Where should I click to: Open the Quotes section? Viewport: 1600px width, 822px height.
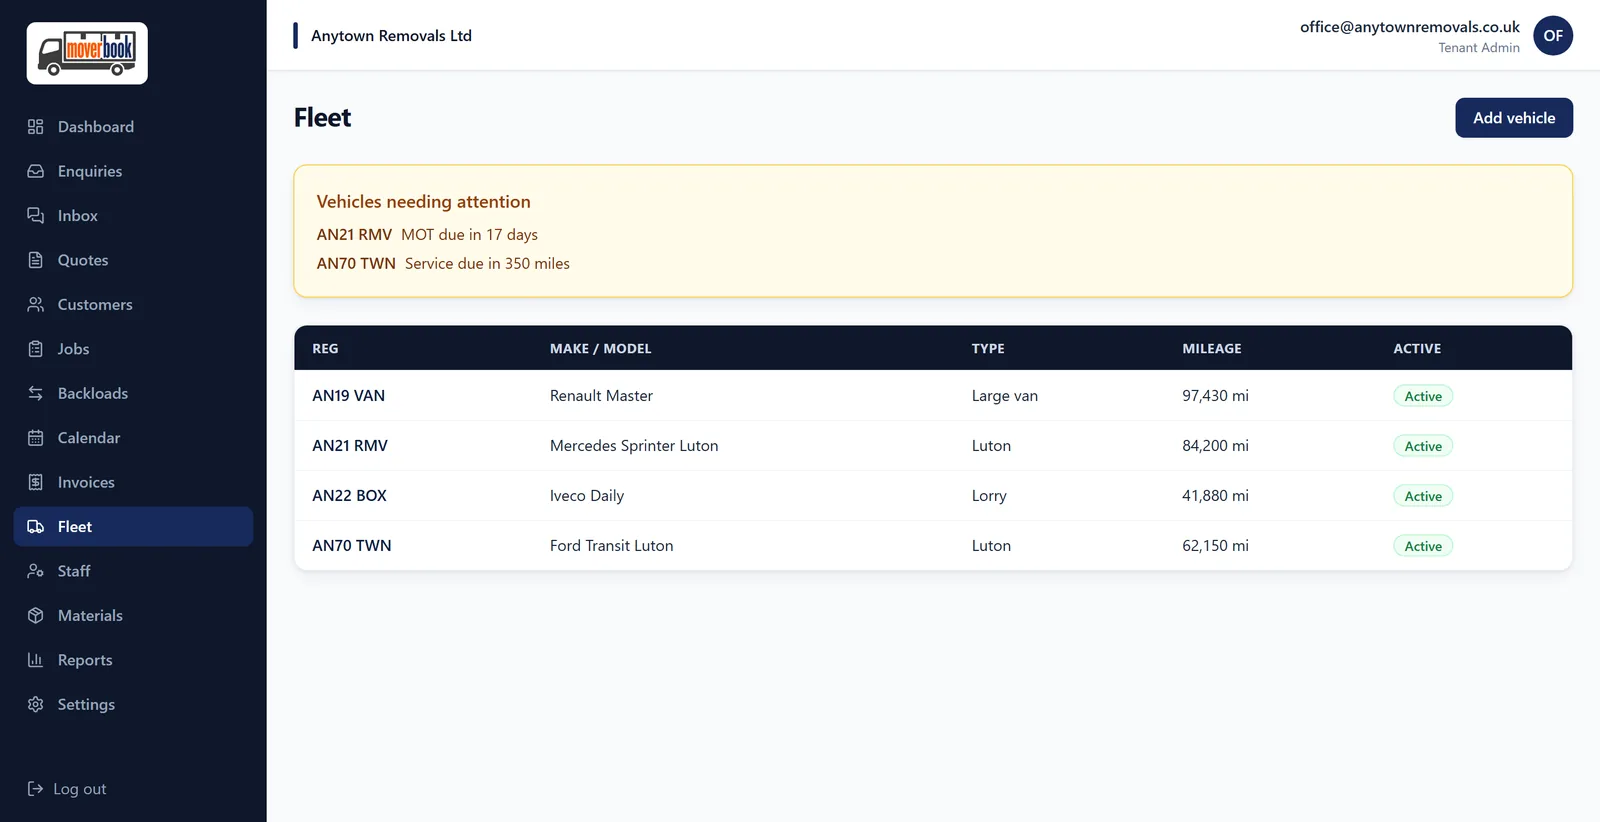(133, 260)
